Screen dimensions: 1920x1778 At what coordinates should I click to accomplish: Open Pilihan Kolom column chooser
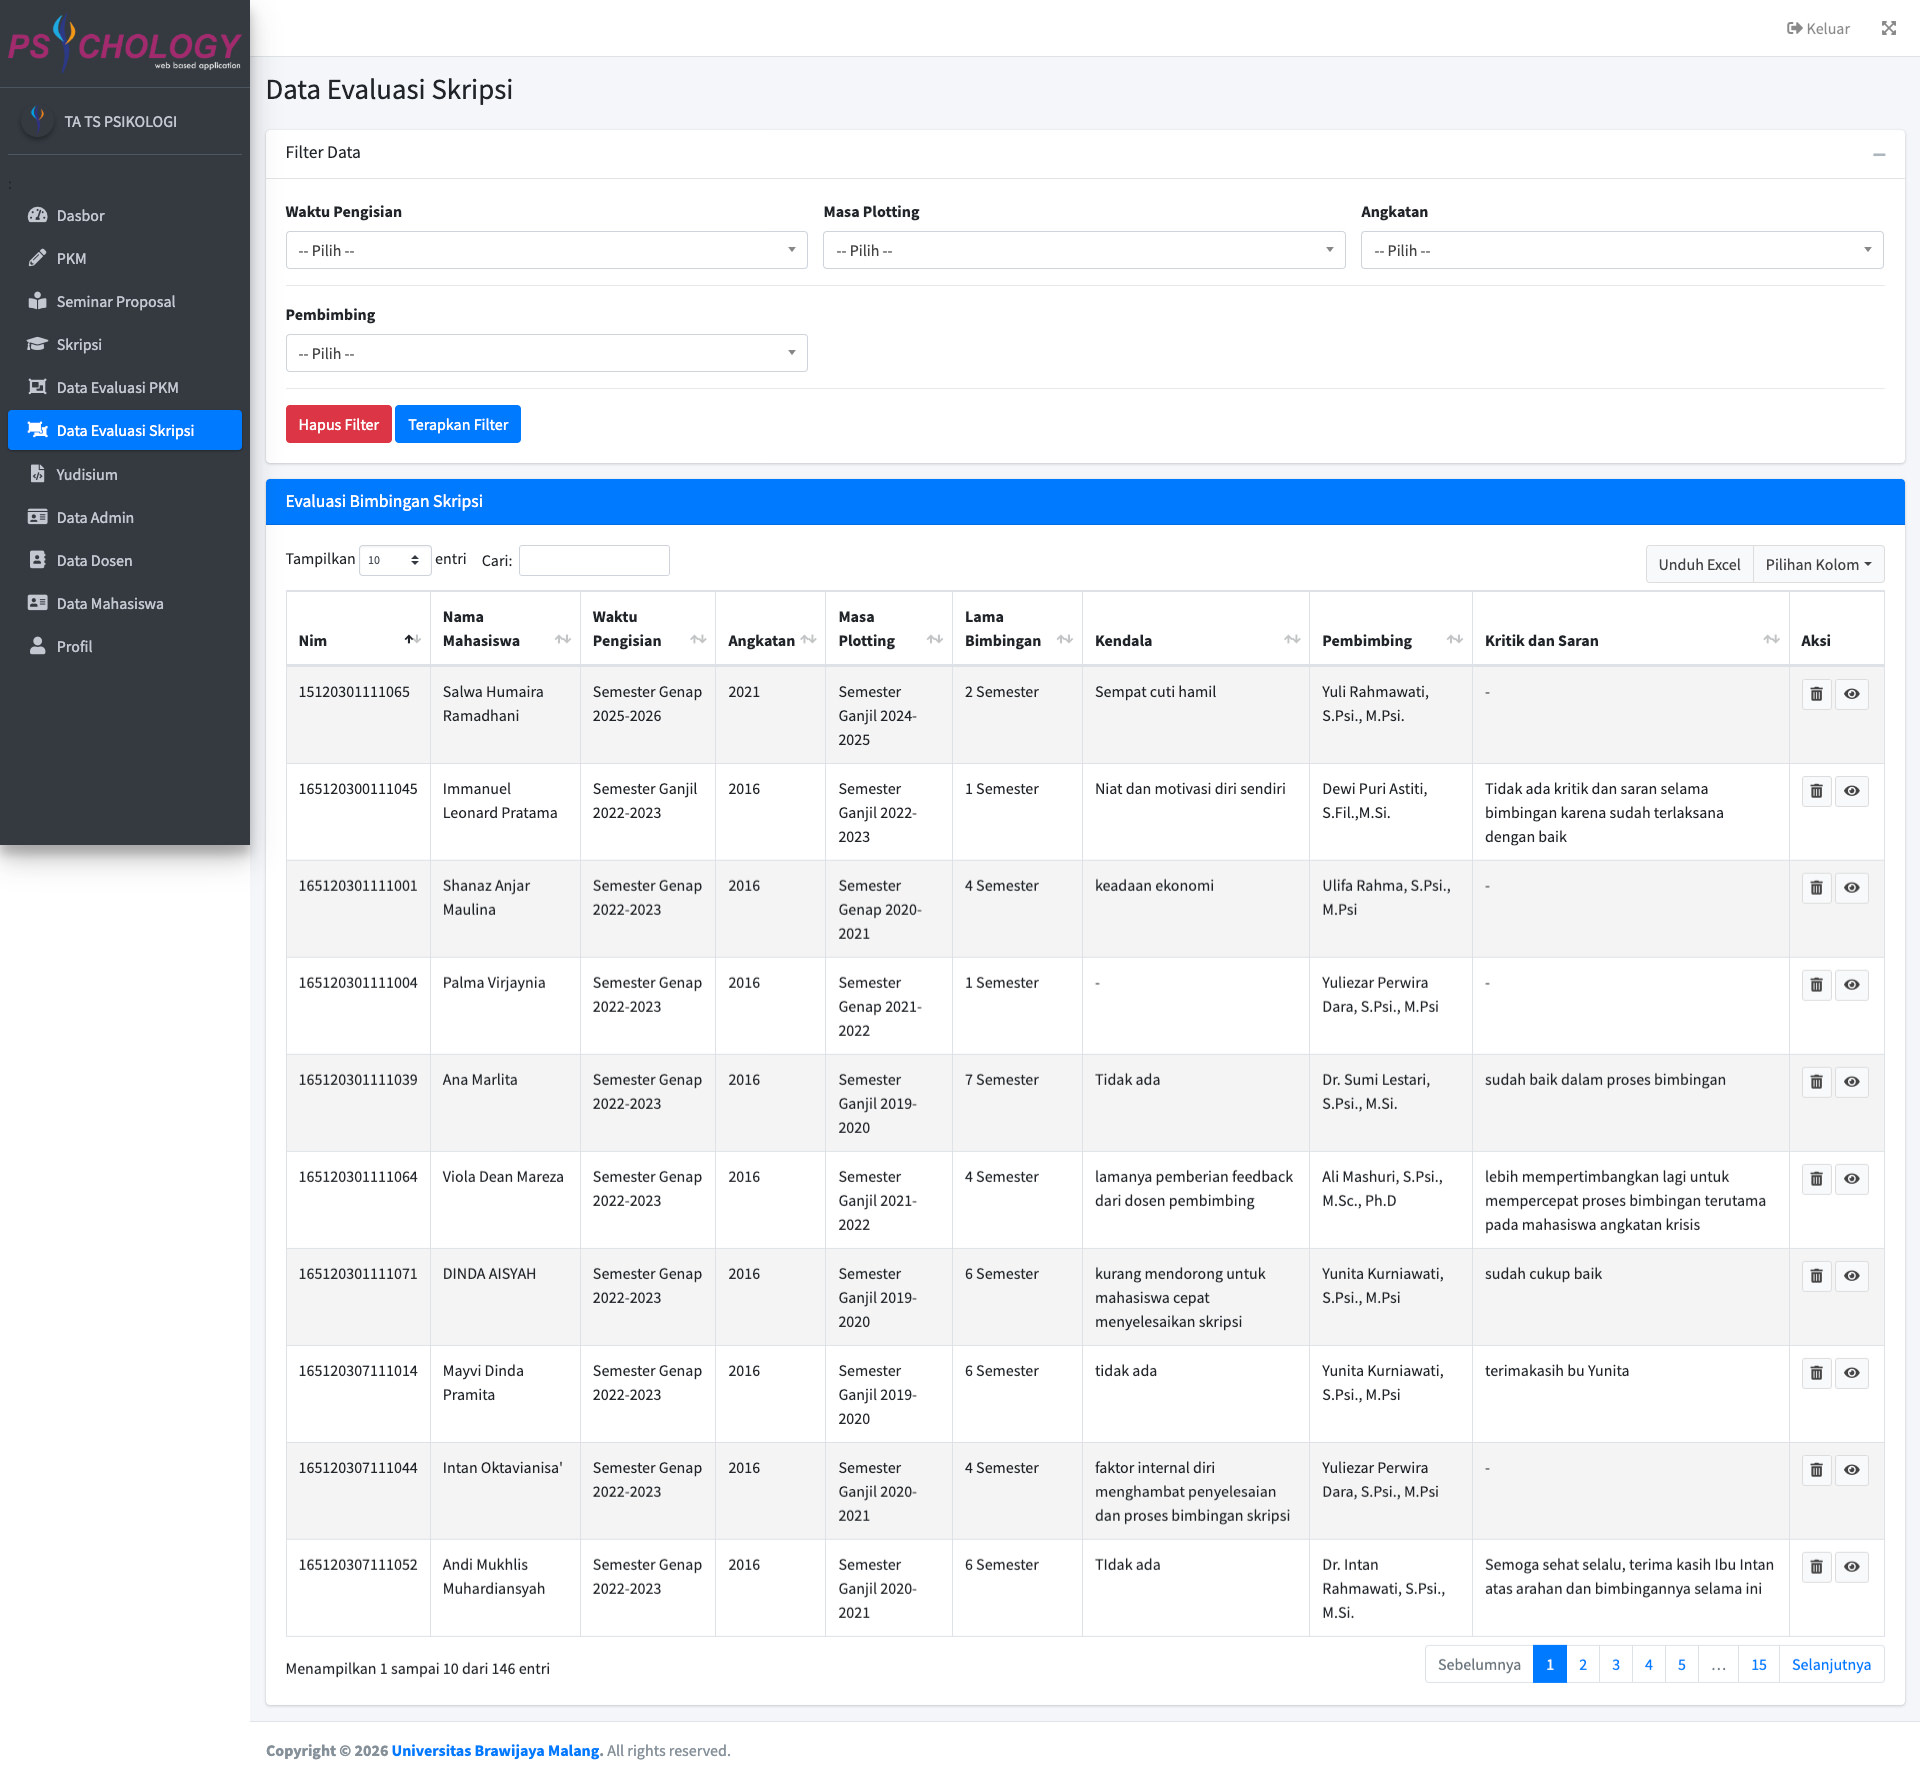(1817, 564)
